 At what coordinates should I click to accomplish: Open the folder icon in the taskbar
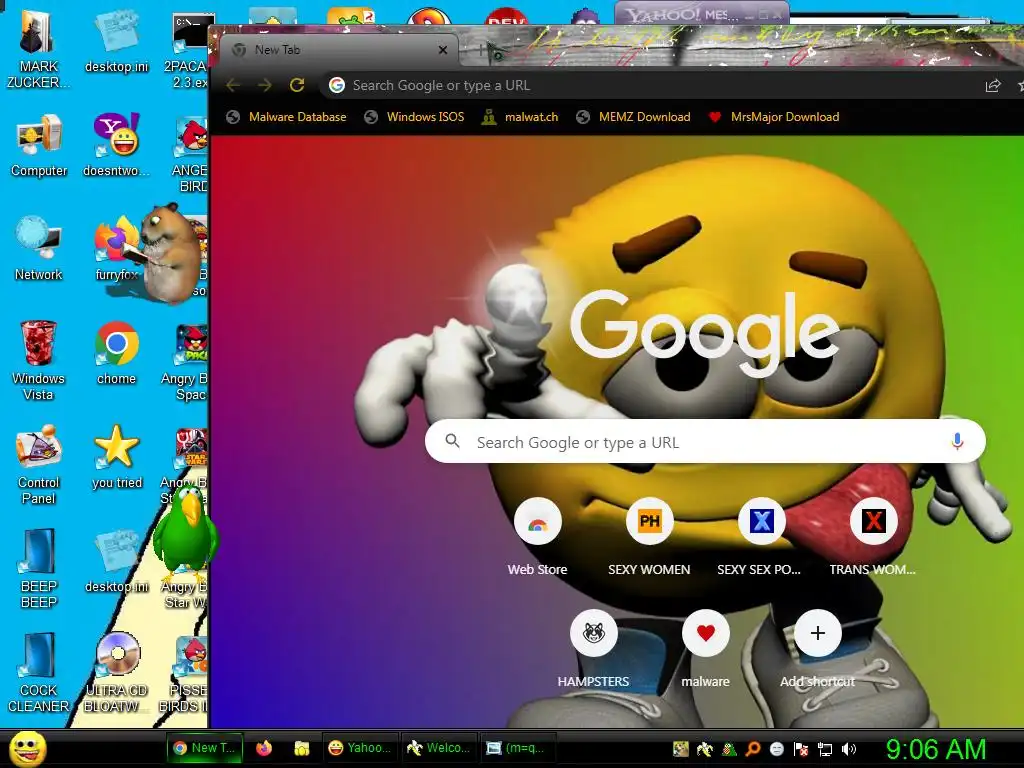pos(301,748)
